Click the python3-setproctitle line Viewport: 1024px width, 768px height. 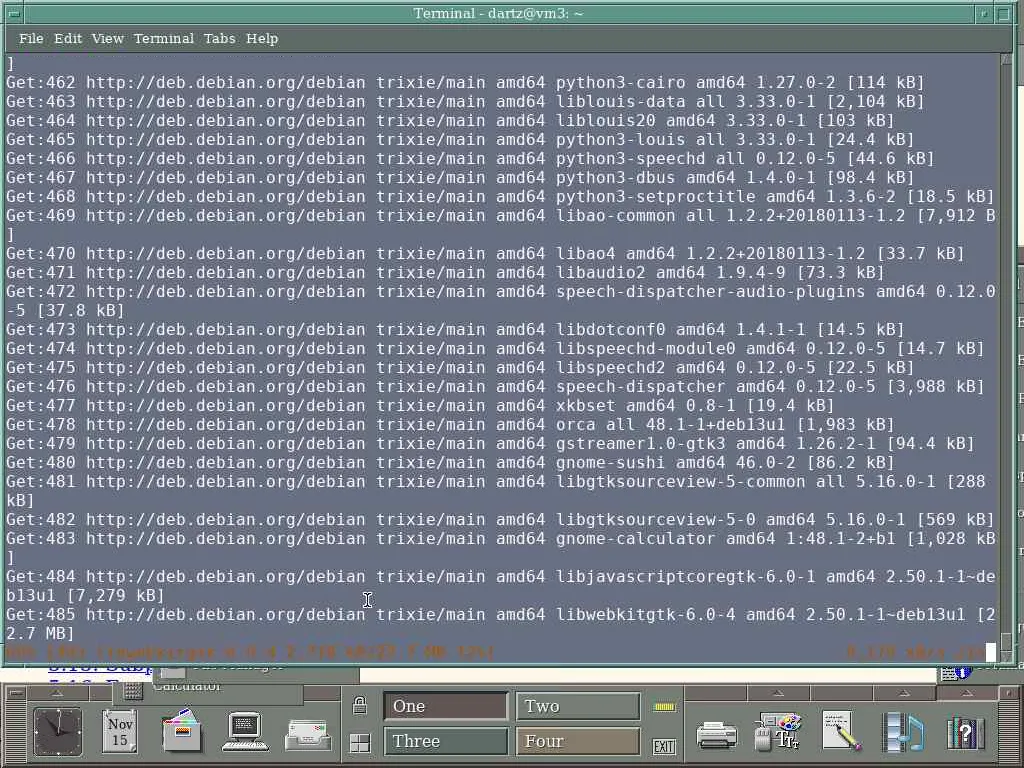pos(500,197)
